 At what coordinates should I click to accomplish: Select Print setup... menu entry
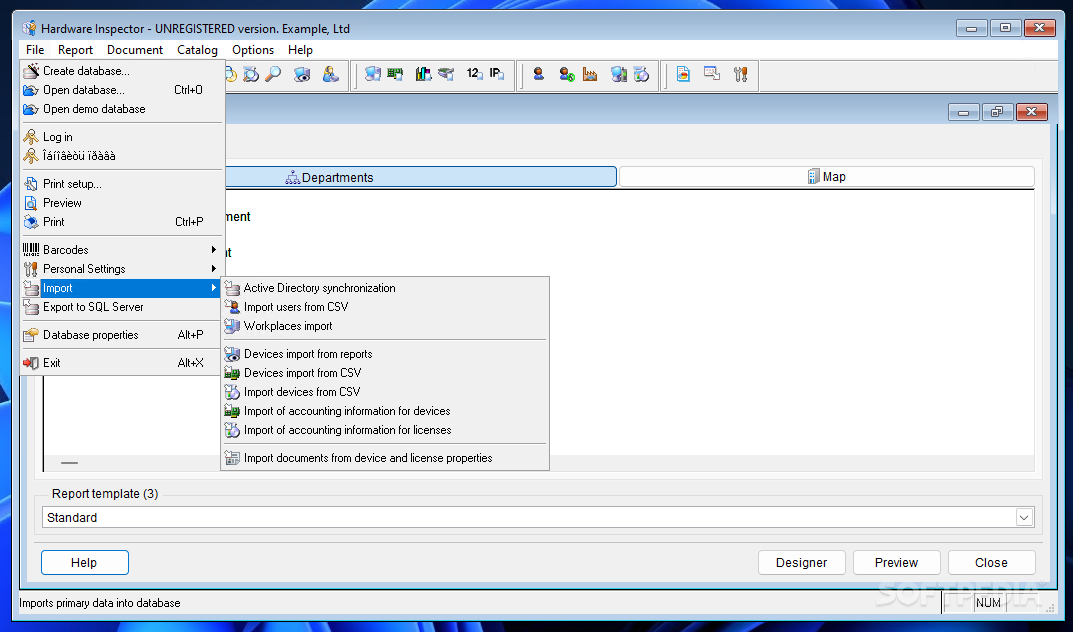[x=121, y=183]
